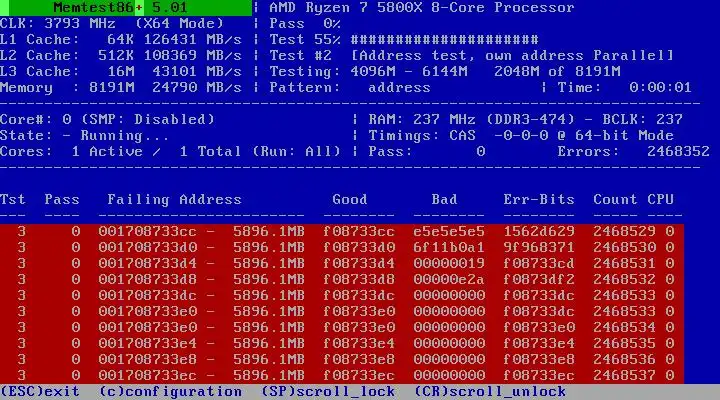Viewport: 720px width, 400px height.
Task: Click the good value f08733d4
Action: pos(359,264)
